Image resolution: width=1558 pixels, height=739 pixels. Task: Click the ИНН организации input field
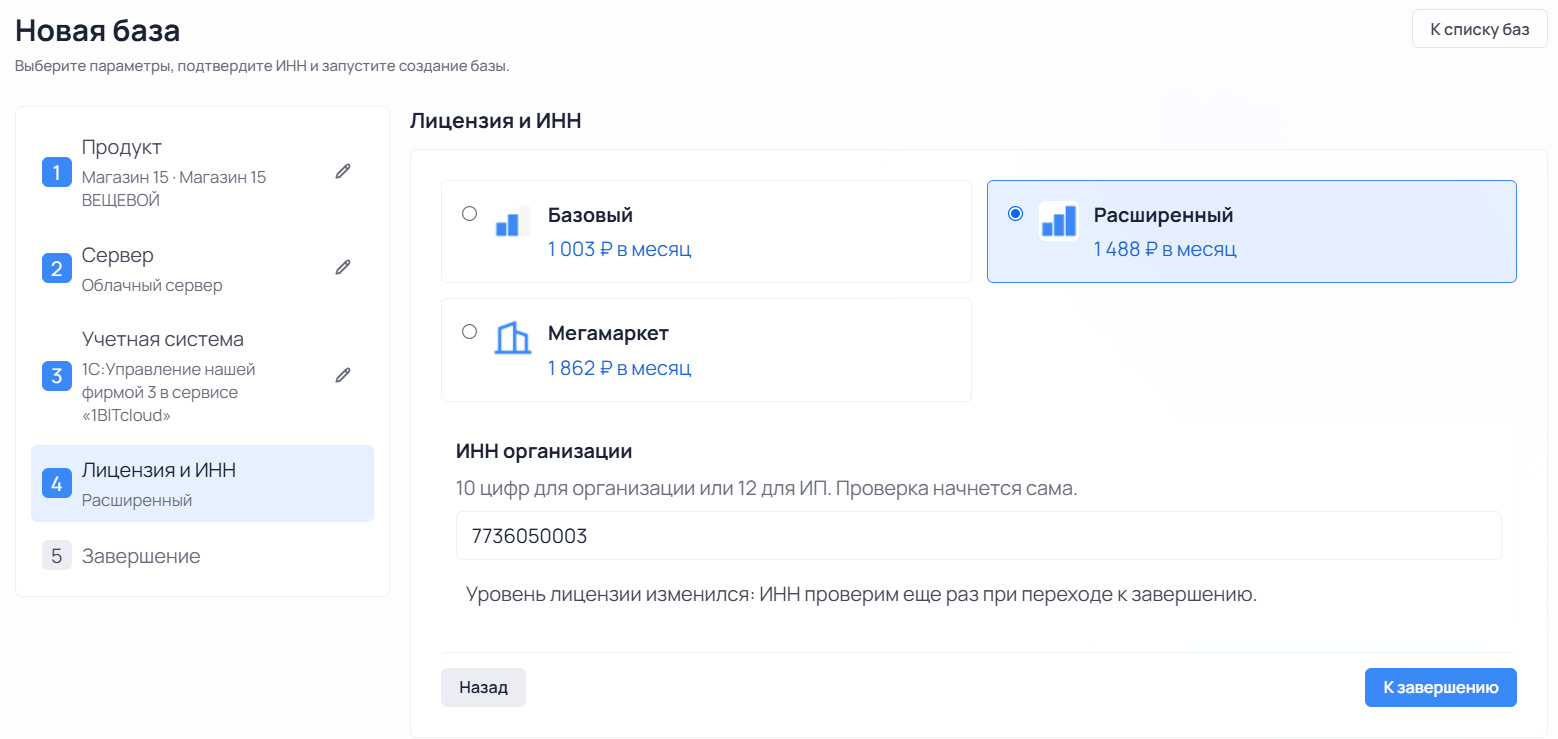point(979,536)
